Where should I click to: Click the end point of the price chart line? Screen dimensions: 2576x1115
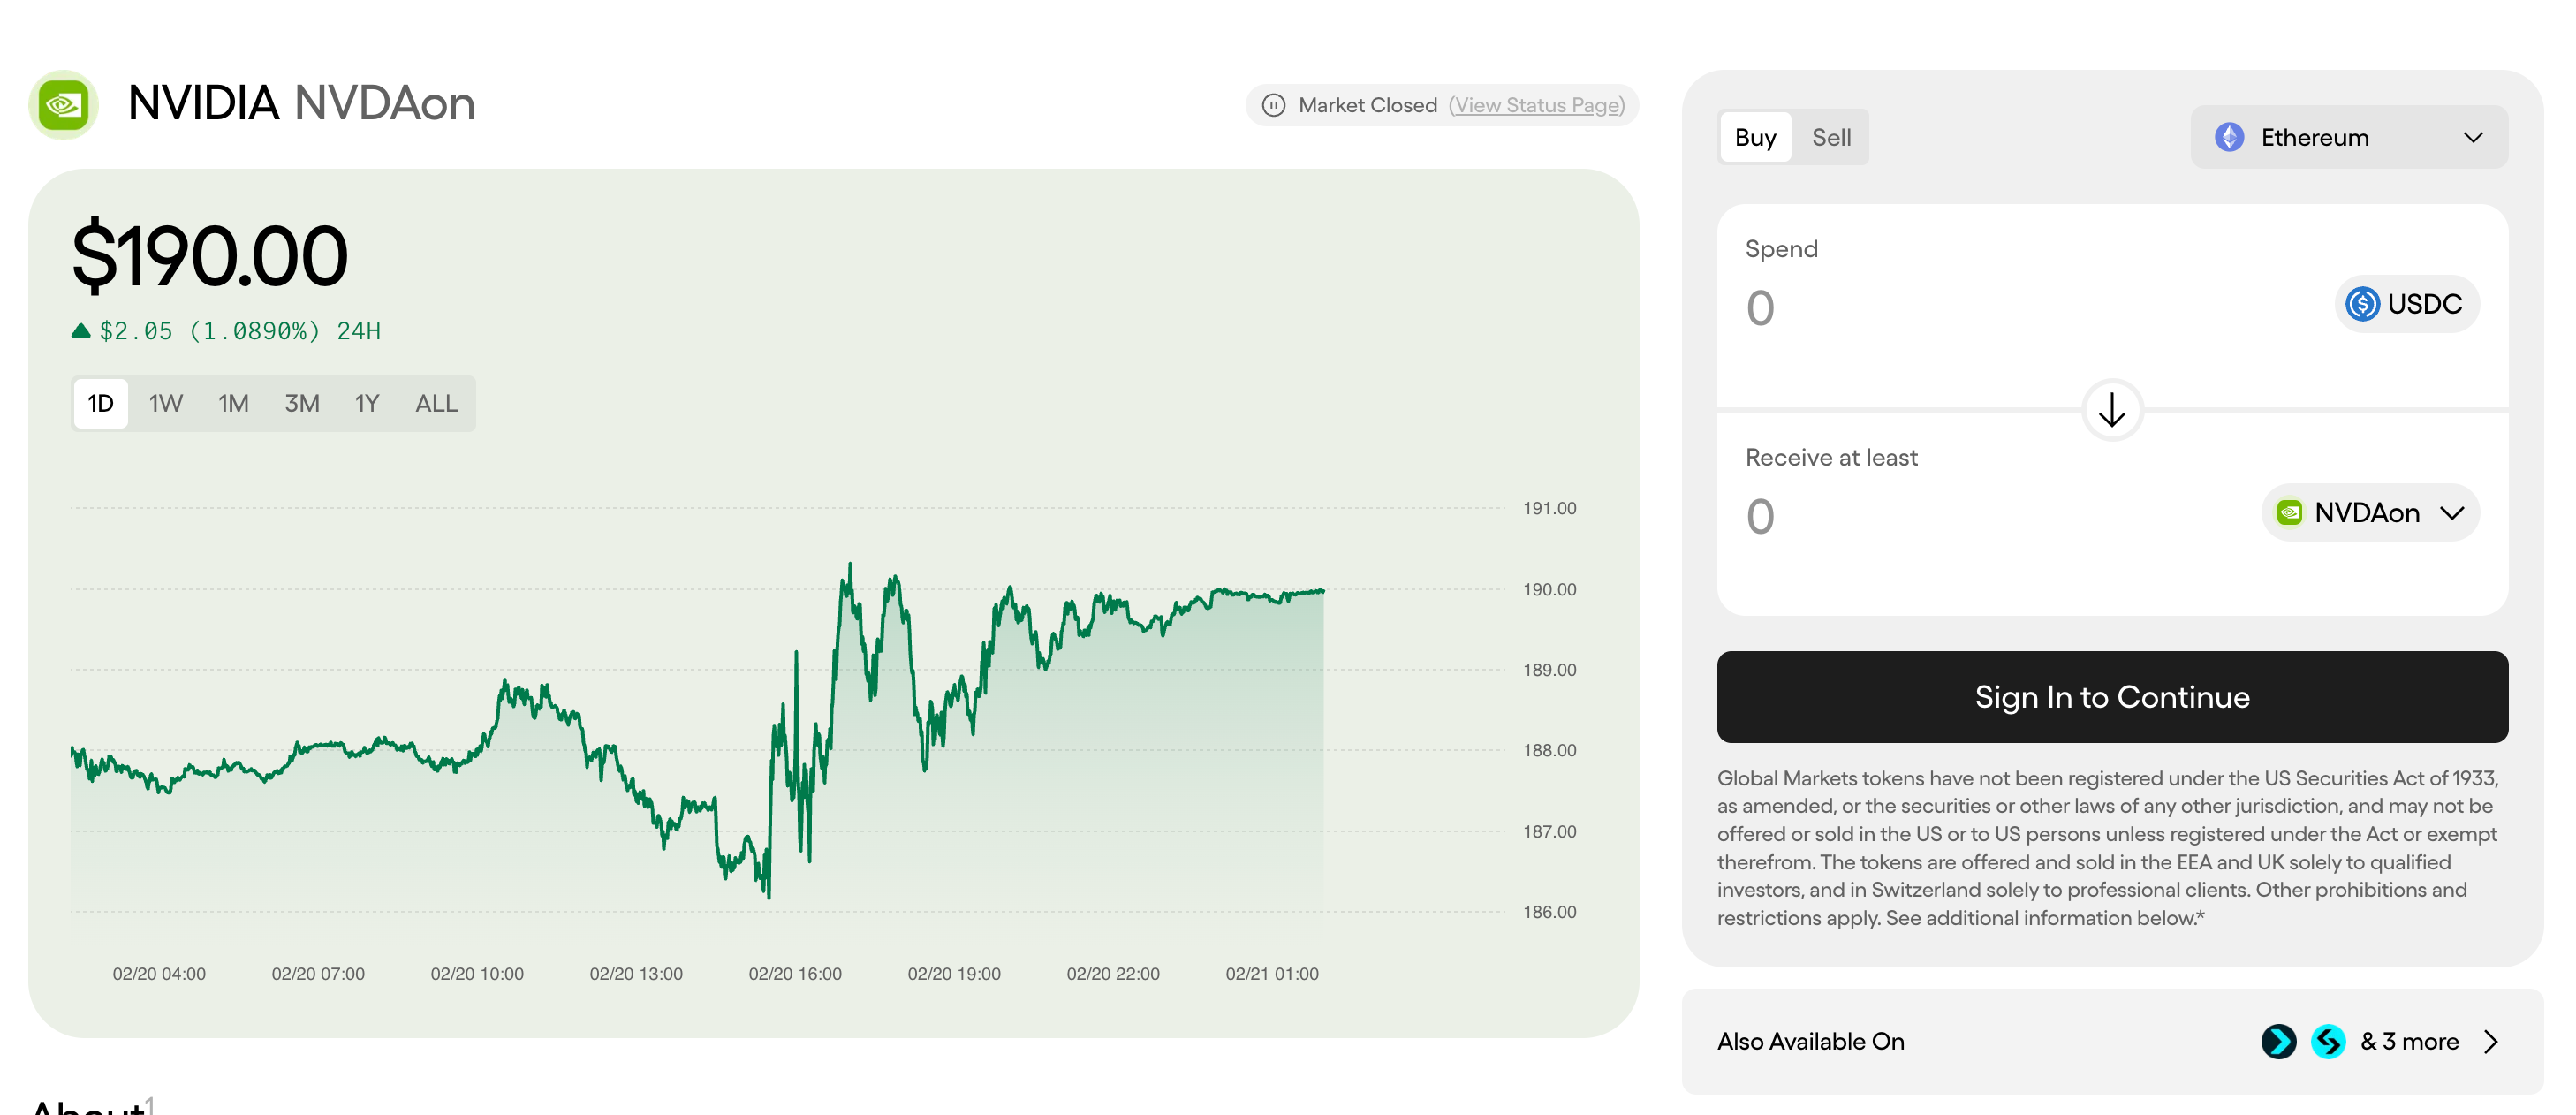[x=1322, y=591]
